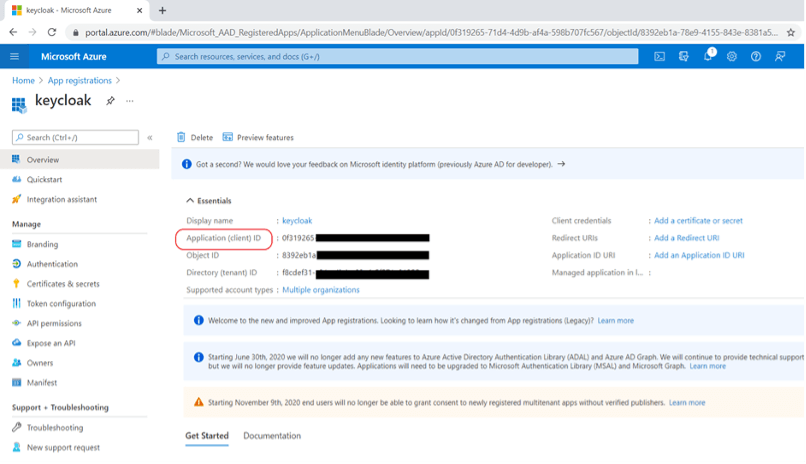Click Add a Redirect URI link

point(686,238)
